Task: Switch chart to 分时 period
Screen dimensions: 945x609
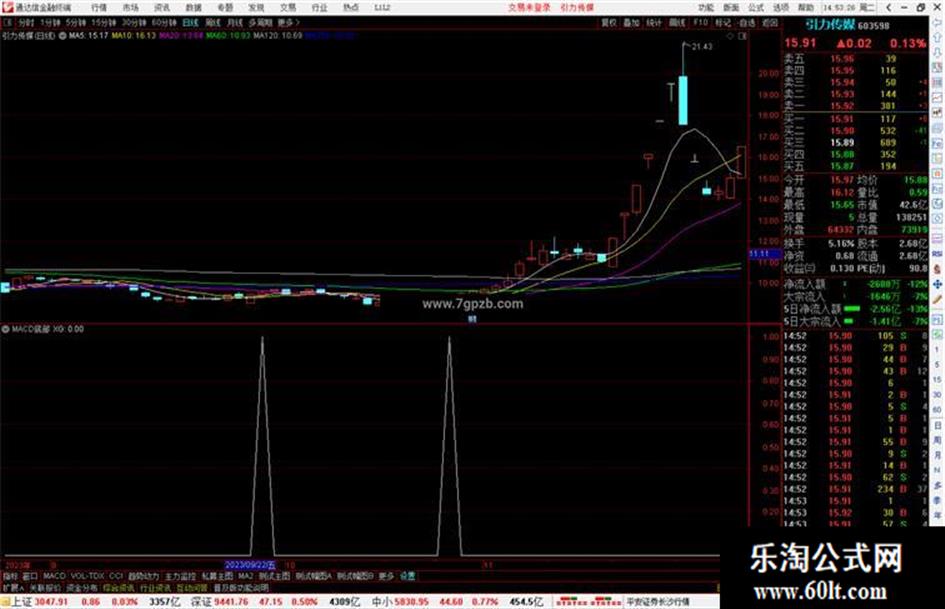Action: point(25,22)
